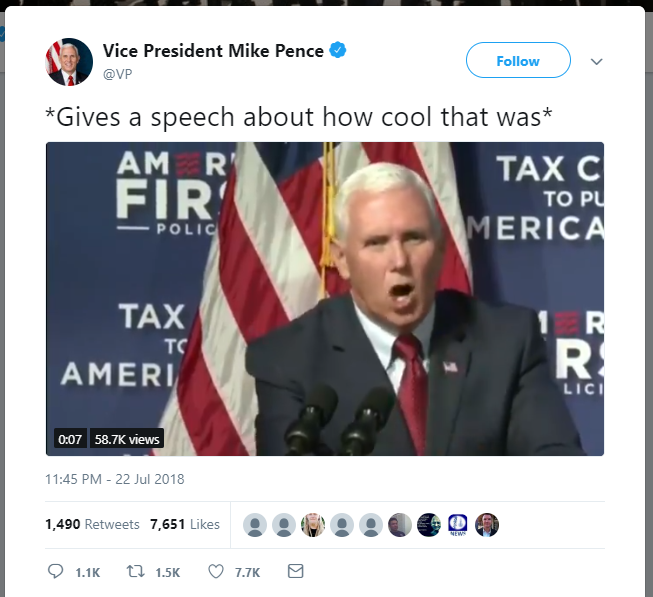Click the rightmost liker avatar
This screenshot has width=653, height=597.
(486, 525)
